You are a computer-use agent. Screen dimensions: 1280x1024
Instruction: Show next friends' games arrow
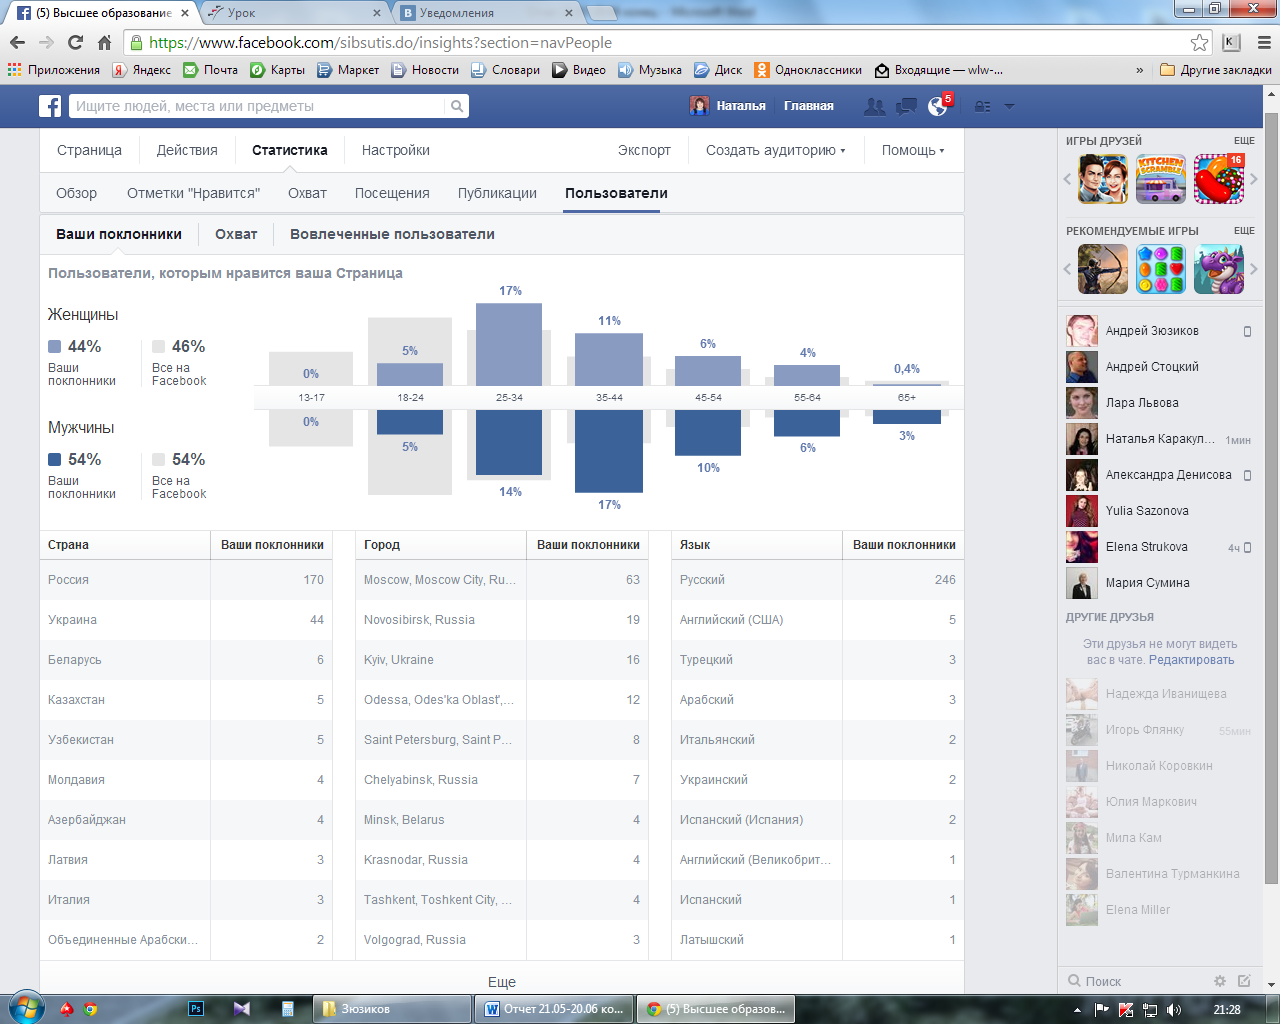point(1254,179)
